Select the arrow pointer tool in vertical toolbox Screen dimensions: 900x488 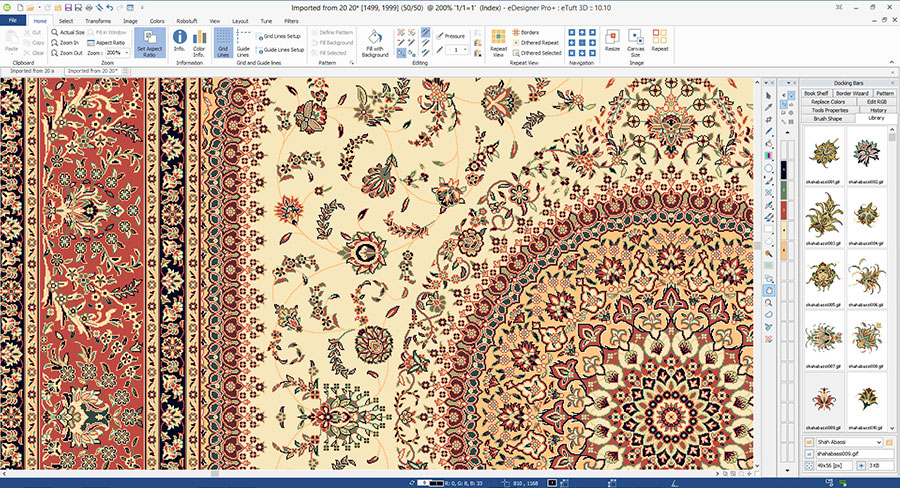click(769, 95)
